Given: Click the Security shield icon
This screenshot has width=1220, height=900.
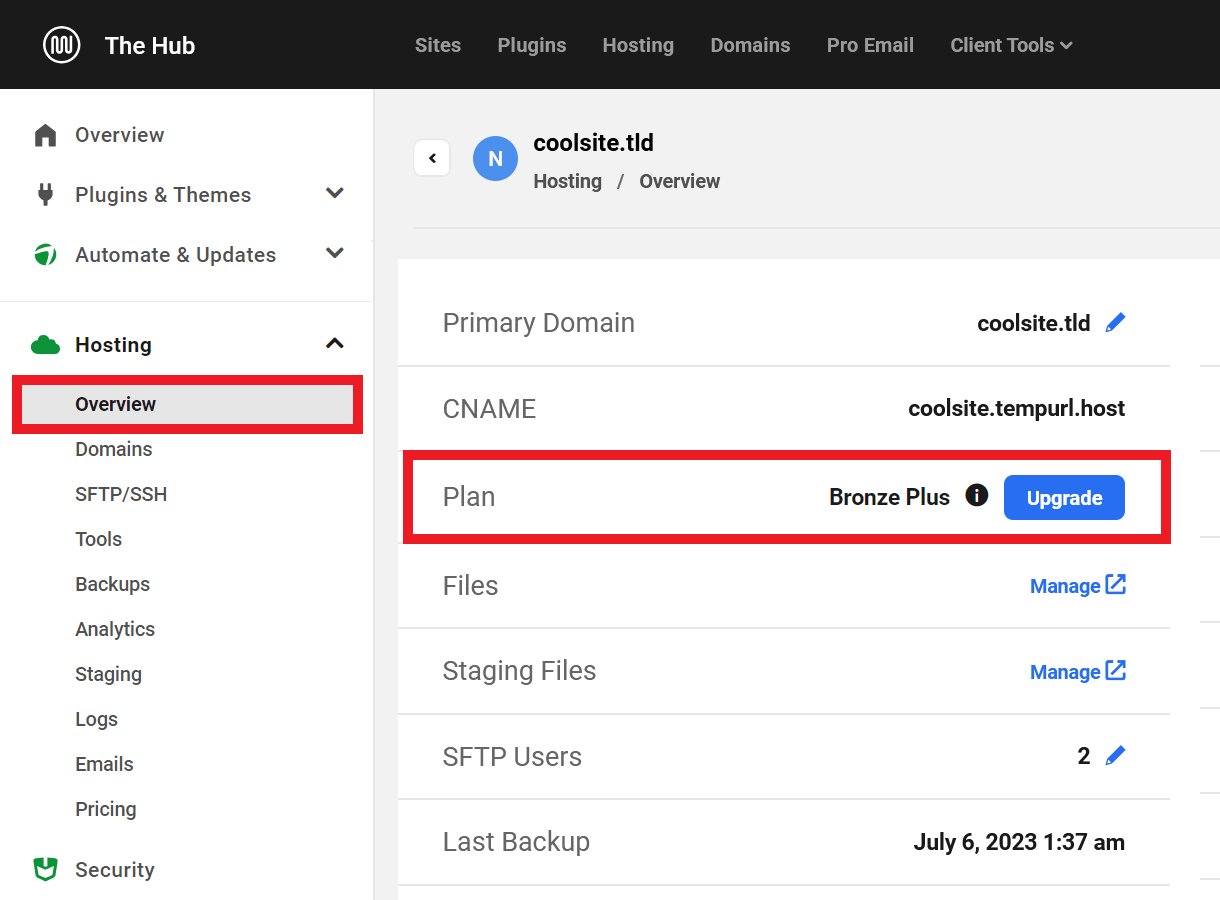Looking at the screenshot, I should [x=45, y=869].
